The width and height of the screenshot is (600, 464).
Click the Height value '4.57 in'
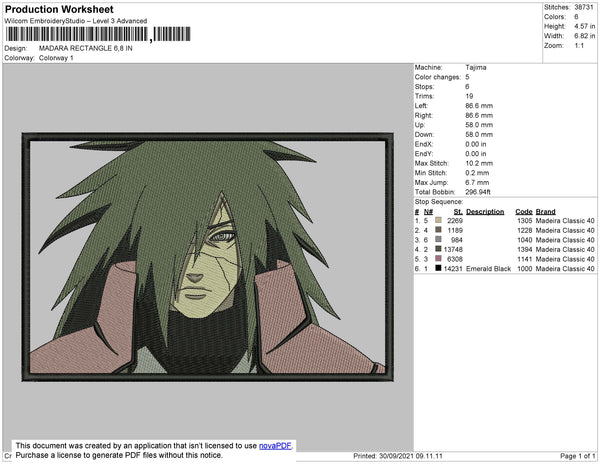[x=585, y=26]
